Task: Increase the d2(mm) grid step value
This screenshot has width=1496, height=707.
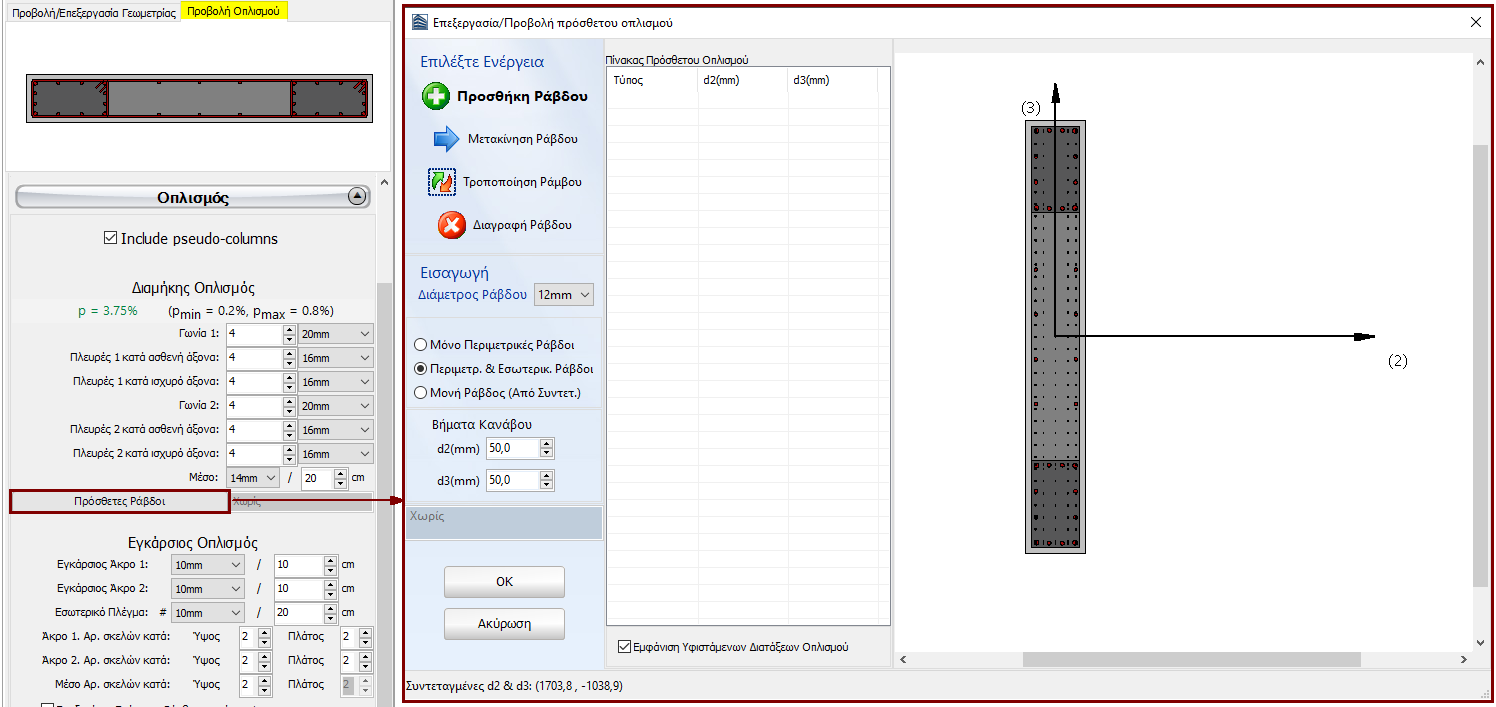Action: point(546,444)
